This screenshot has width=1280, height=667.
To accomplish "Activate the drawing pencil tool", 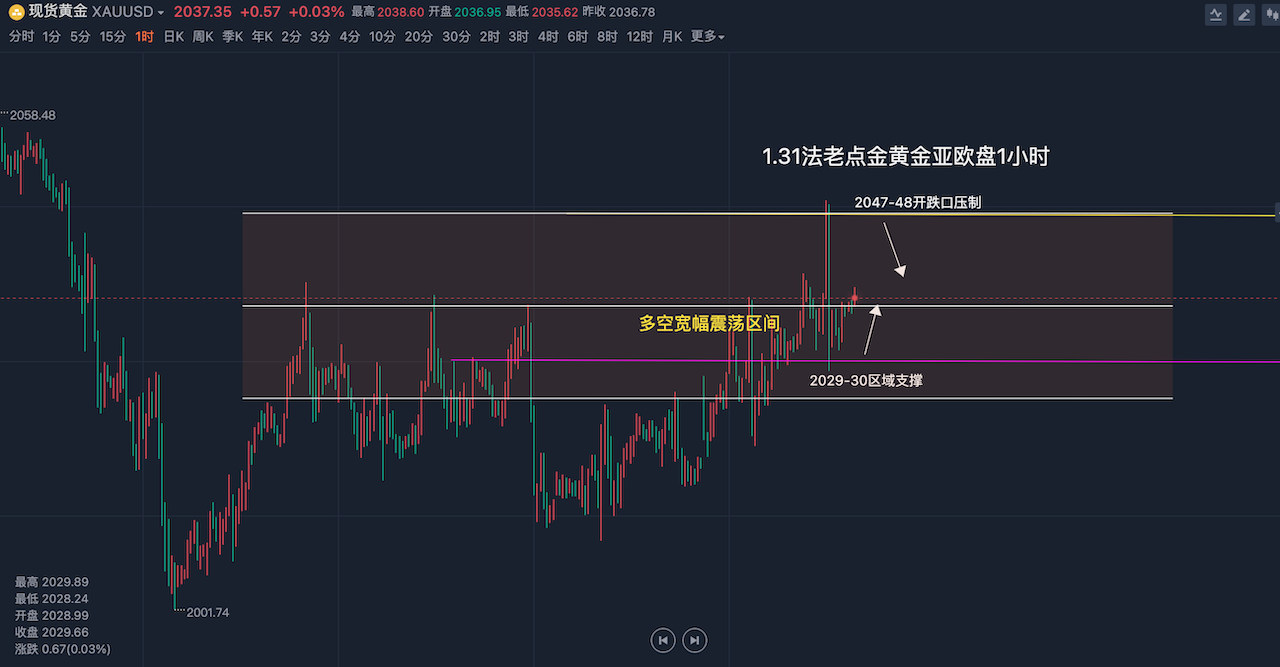I will point(1243,14).
